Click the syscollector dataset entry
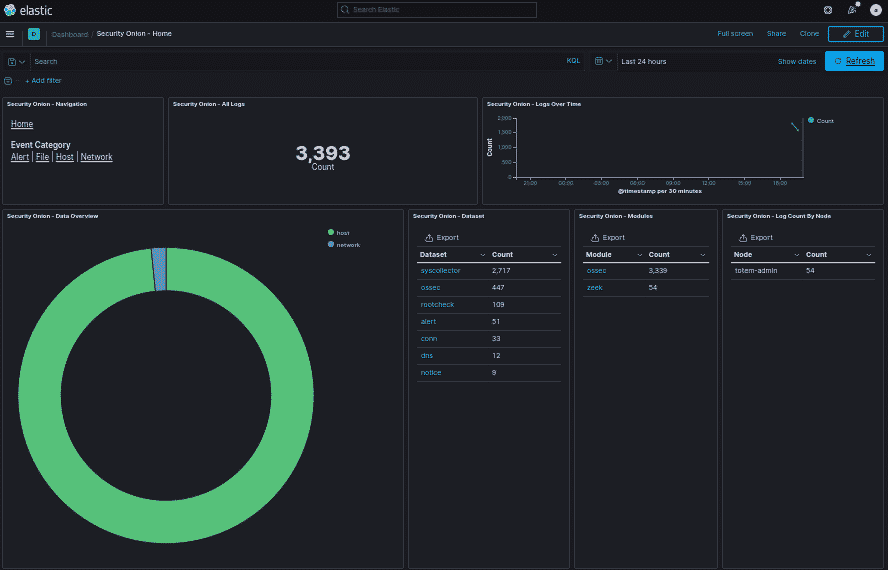 [x=440, y=271]
